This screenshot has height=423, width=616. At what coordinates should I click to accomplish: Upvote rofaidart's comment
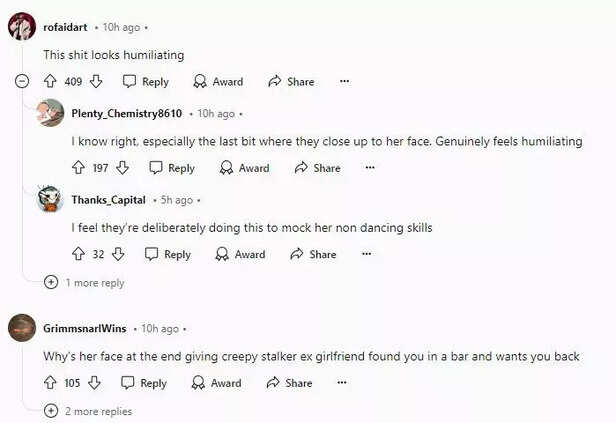[x=50, y=81]
